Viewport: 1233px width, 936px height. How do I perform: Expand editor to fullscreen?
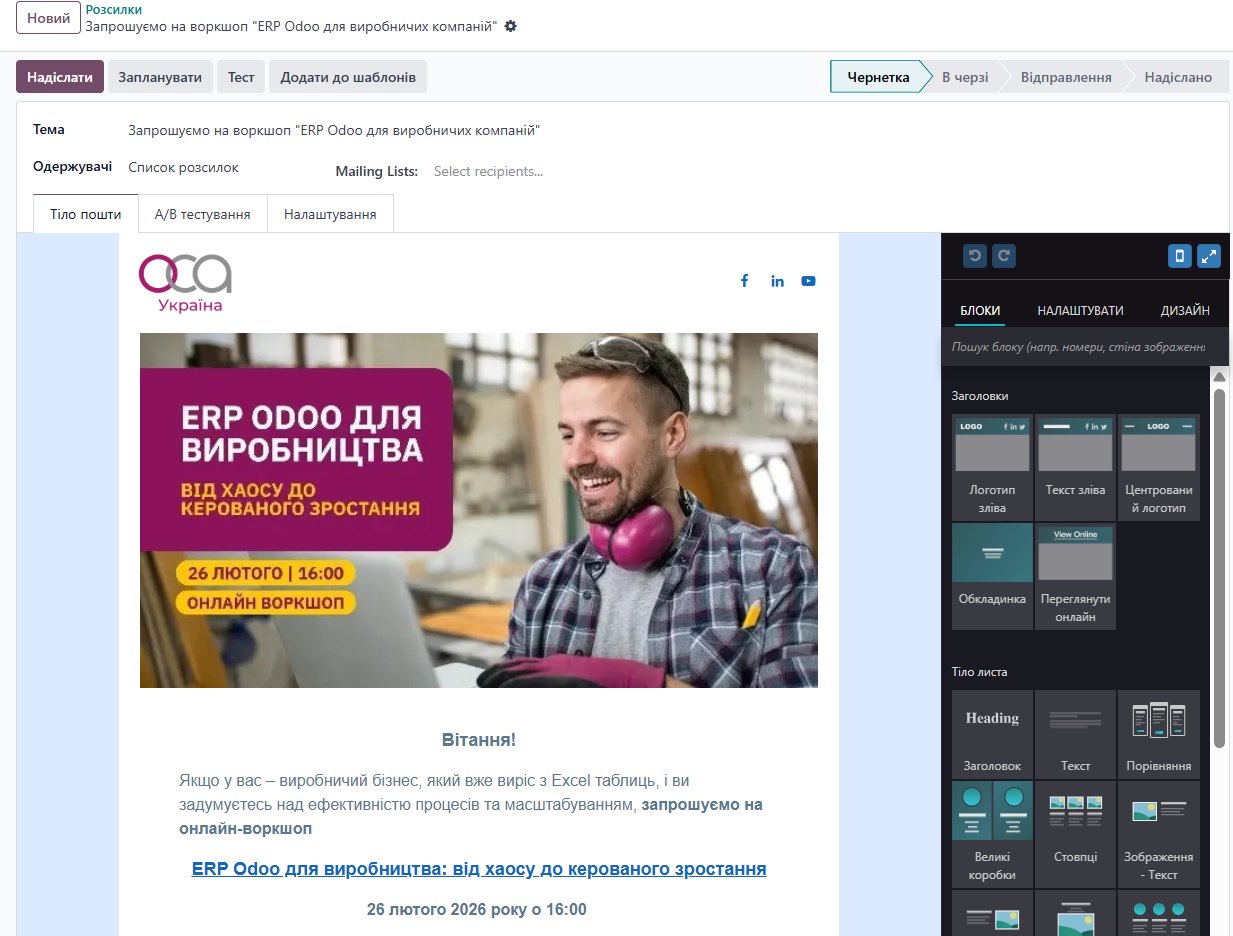click(1208, 256)
